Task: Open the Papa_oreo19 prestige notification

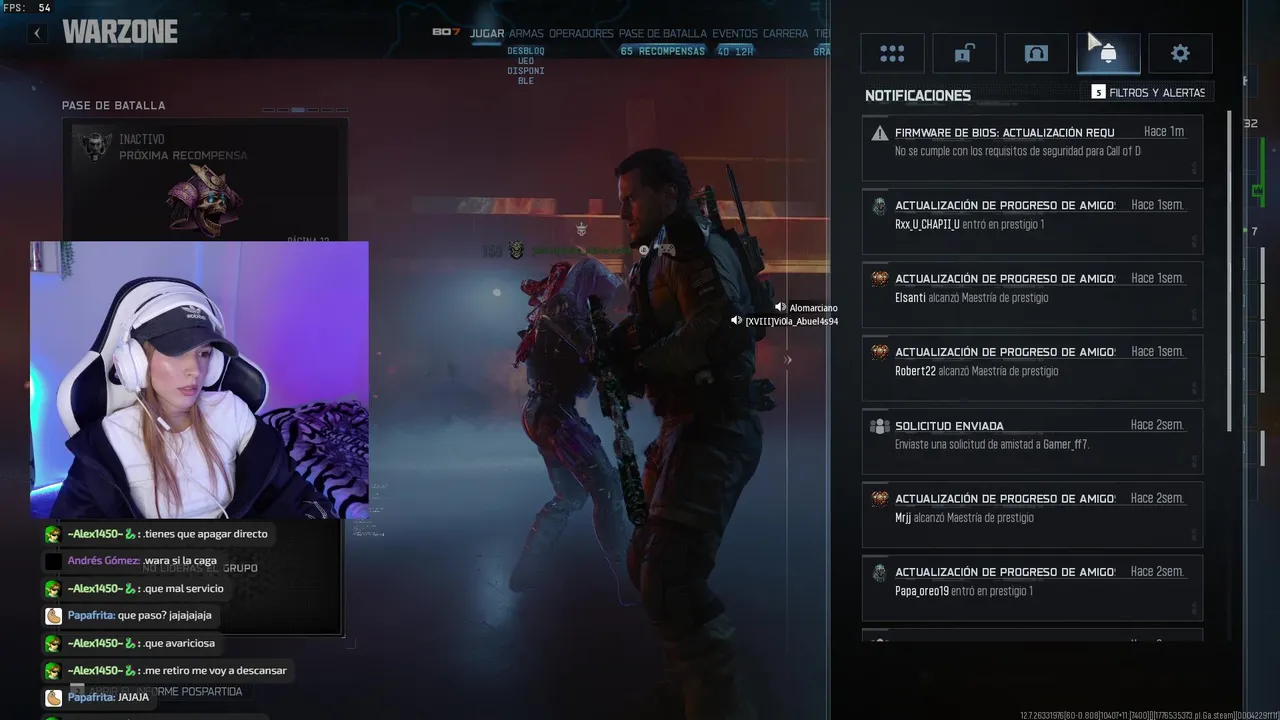Action: tap(1032, 587)
